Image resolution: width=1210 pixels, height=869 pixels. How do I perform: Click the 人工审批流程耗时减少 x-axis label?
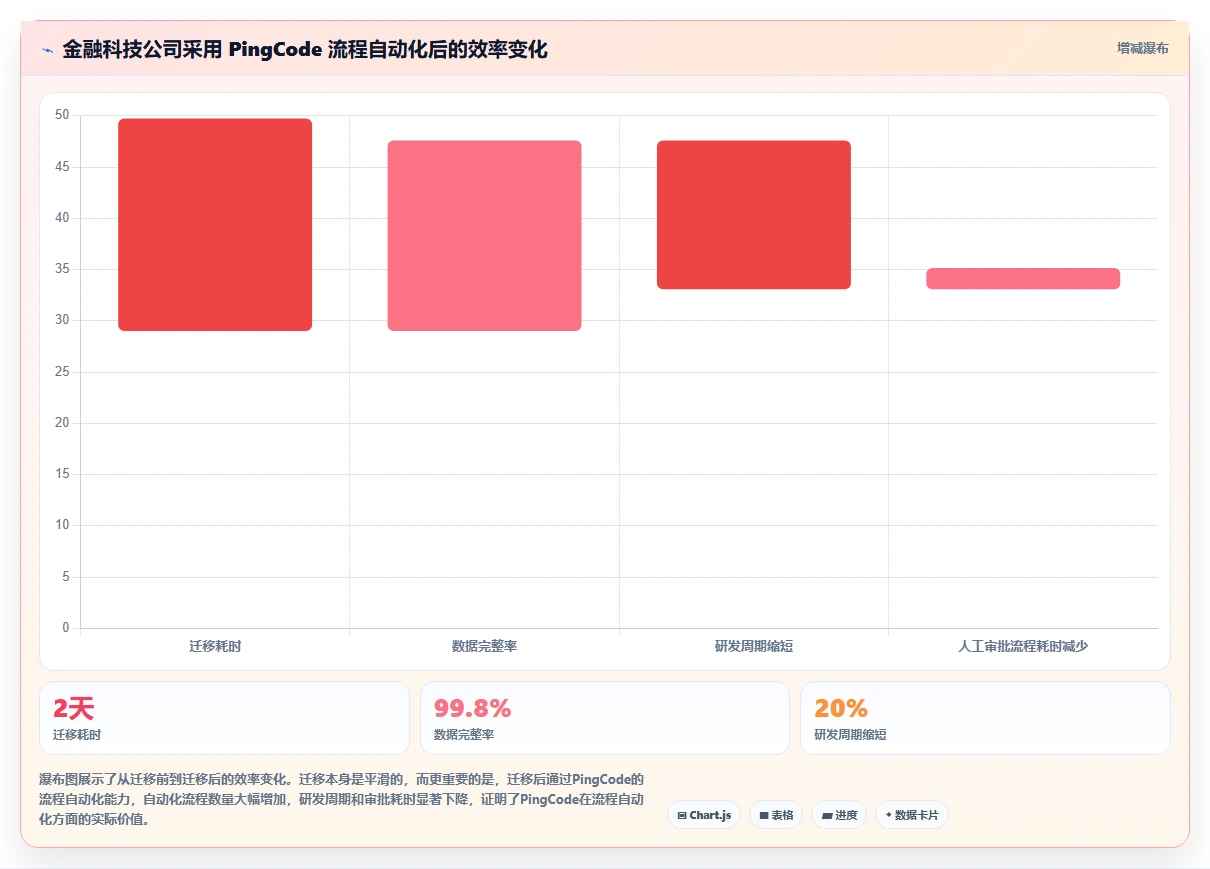coord(1023,646)
